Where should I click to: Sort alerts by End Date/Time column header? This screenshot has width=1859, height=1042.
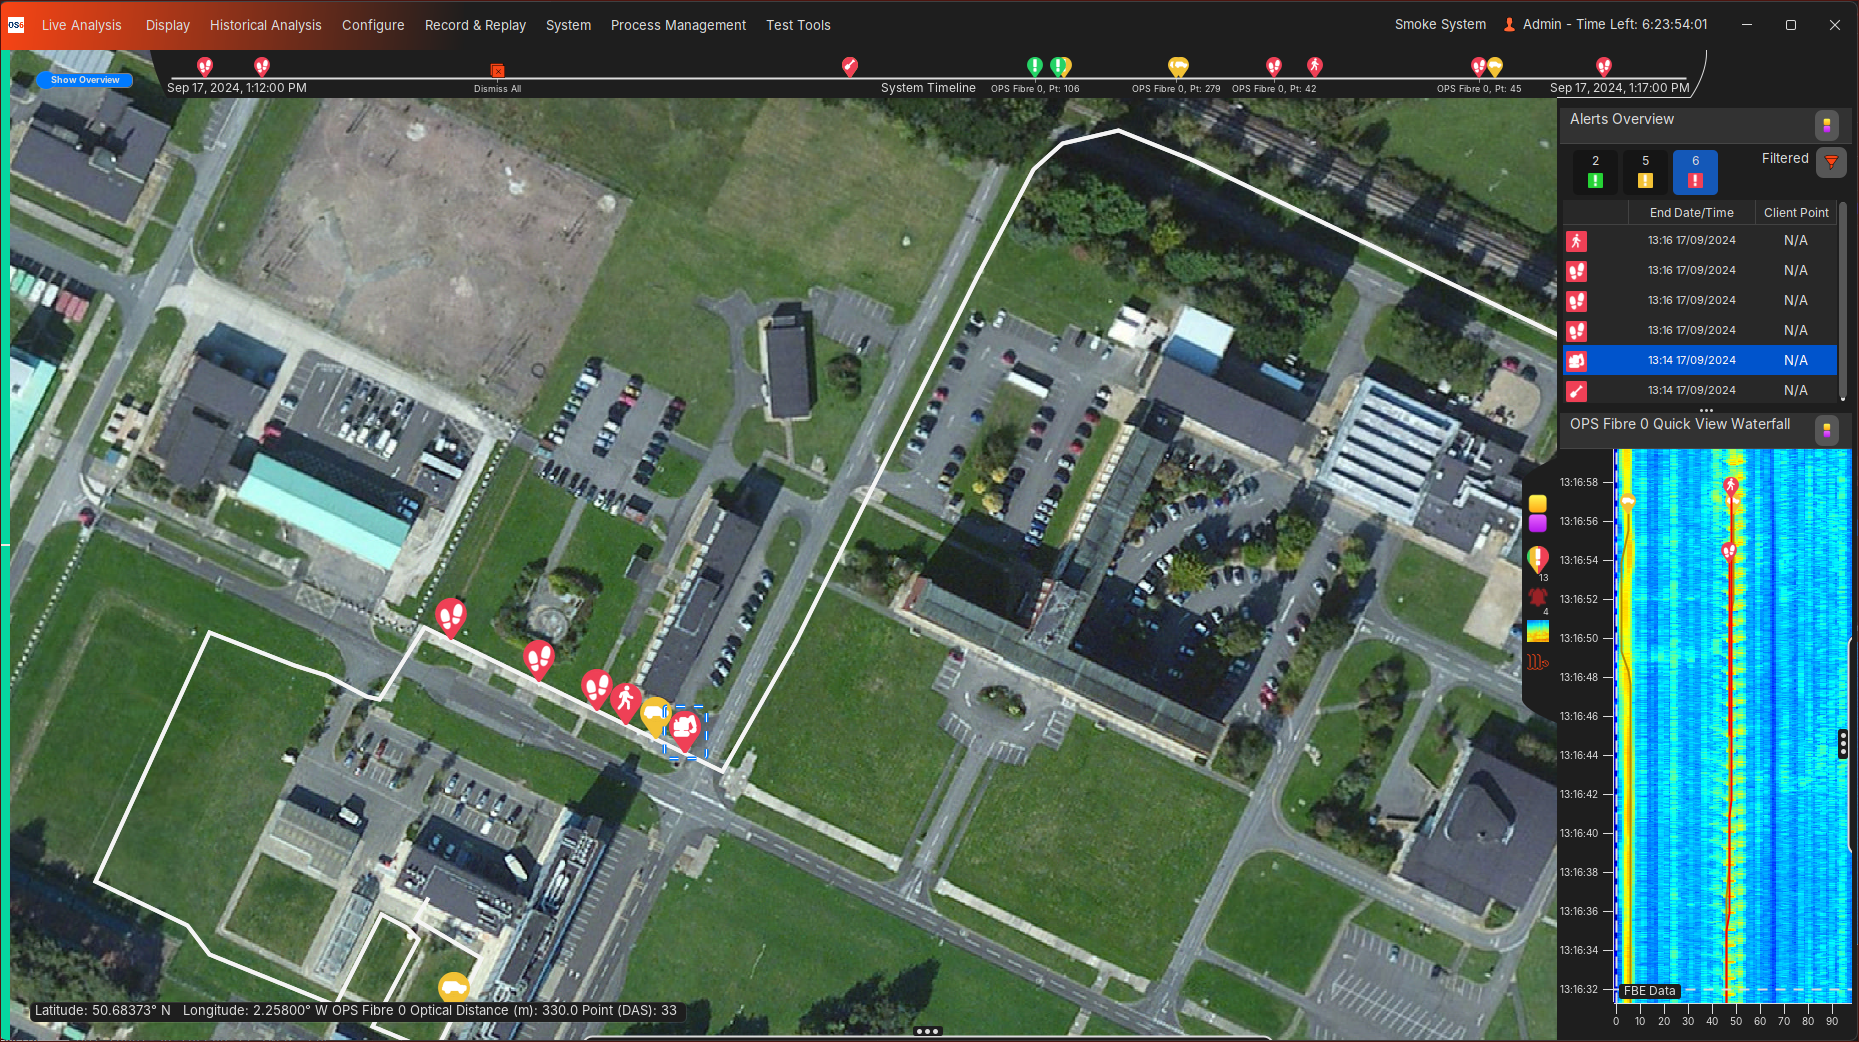(x=1691, y=213)
